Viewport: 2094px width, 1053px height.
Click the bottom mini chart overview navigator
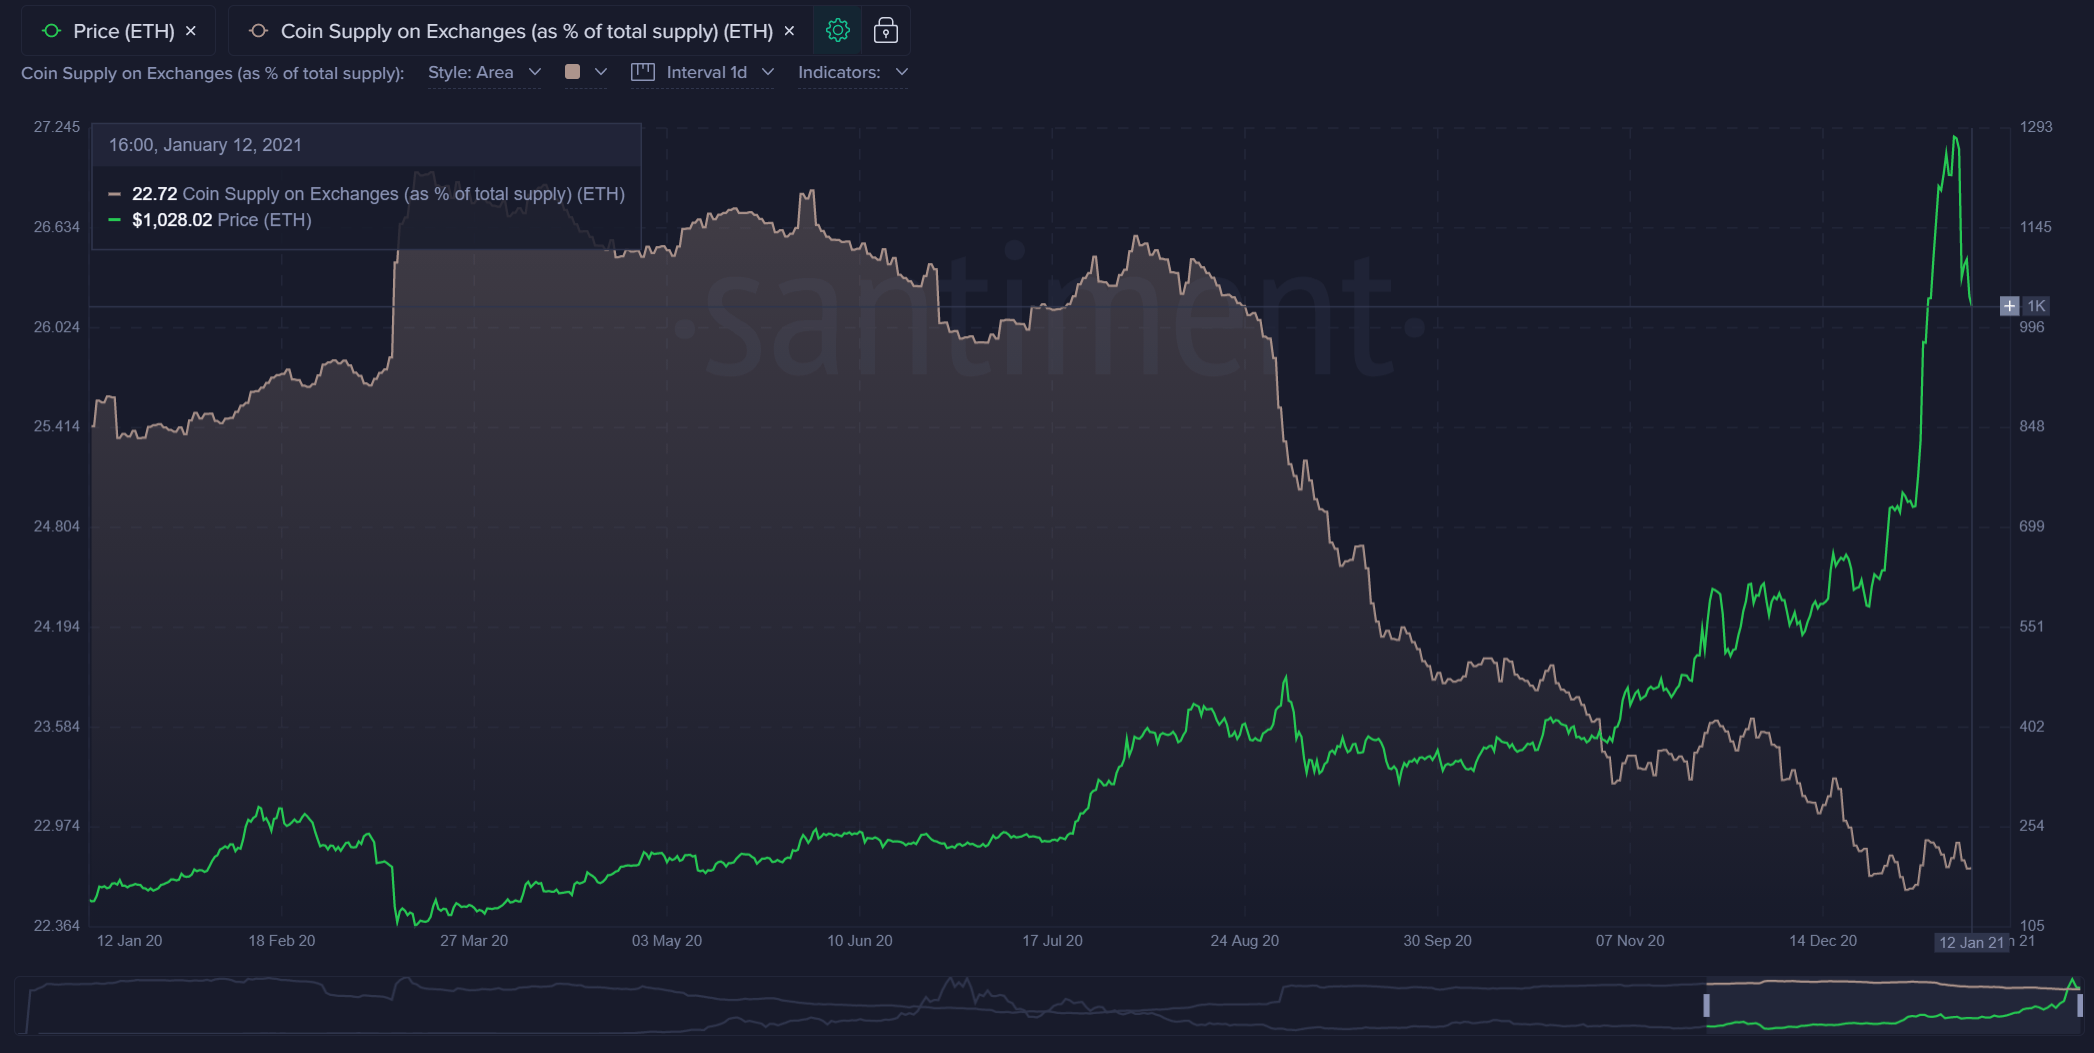pos(1048,1005)
